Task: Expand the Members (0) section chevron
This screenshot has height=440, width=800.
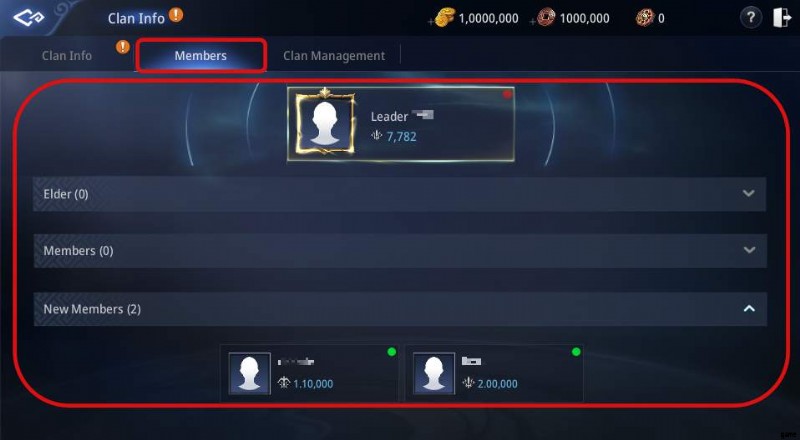Action: 749,250
